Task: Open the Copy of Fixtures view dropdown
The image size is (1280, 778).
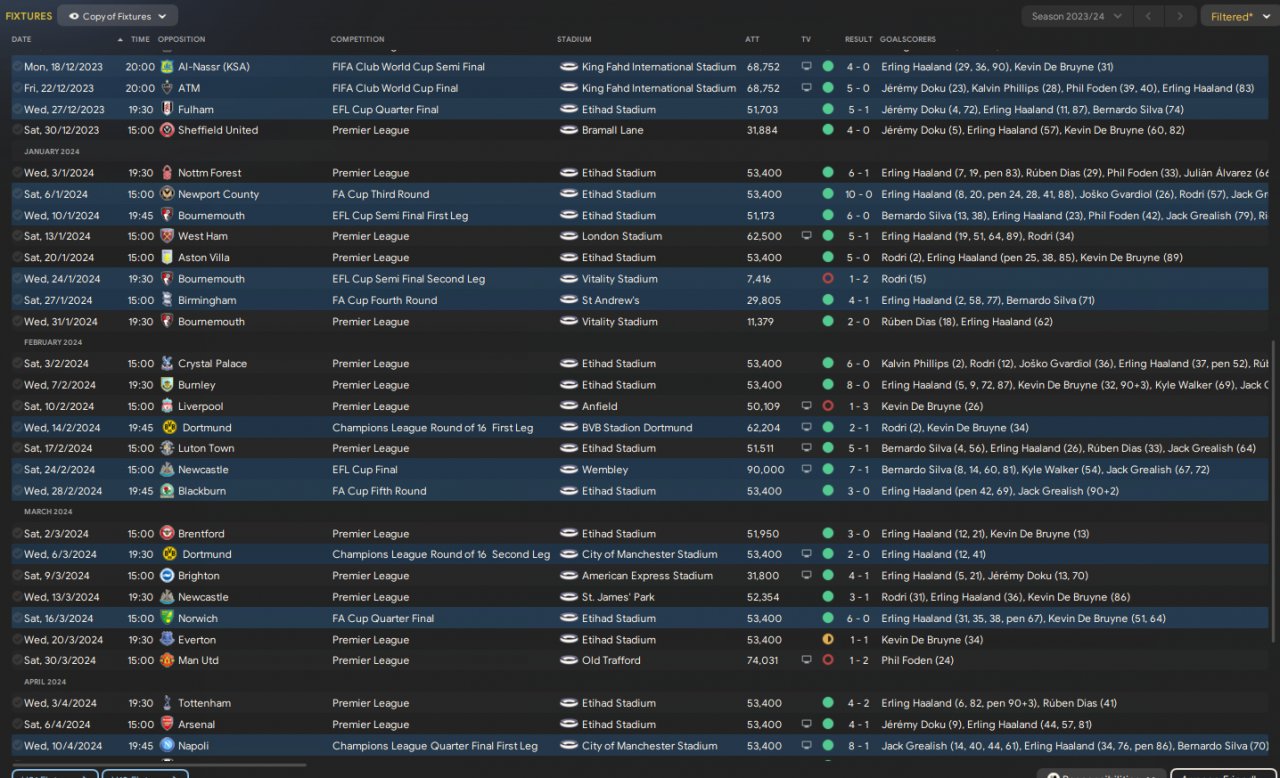Action: point(118,16)
